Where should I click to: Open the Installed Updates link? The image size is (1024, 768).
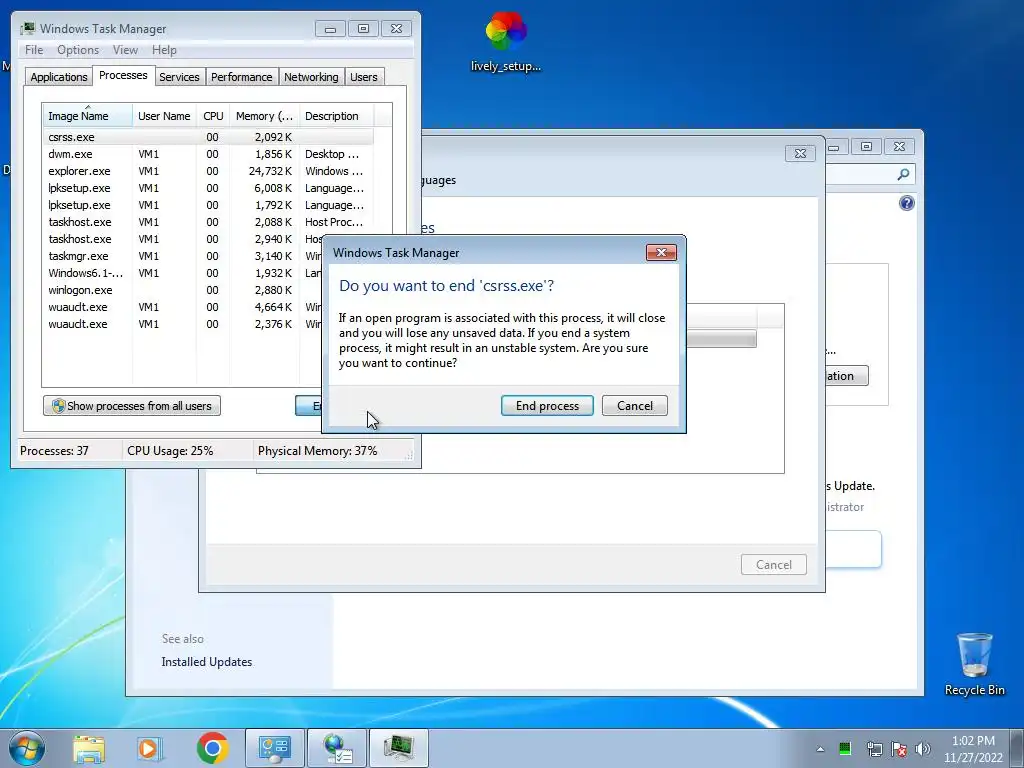(x=206, y=662)
